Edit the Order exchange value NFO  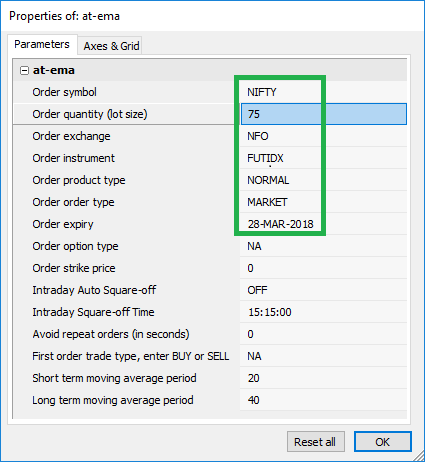click(x=323, y=136)
